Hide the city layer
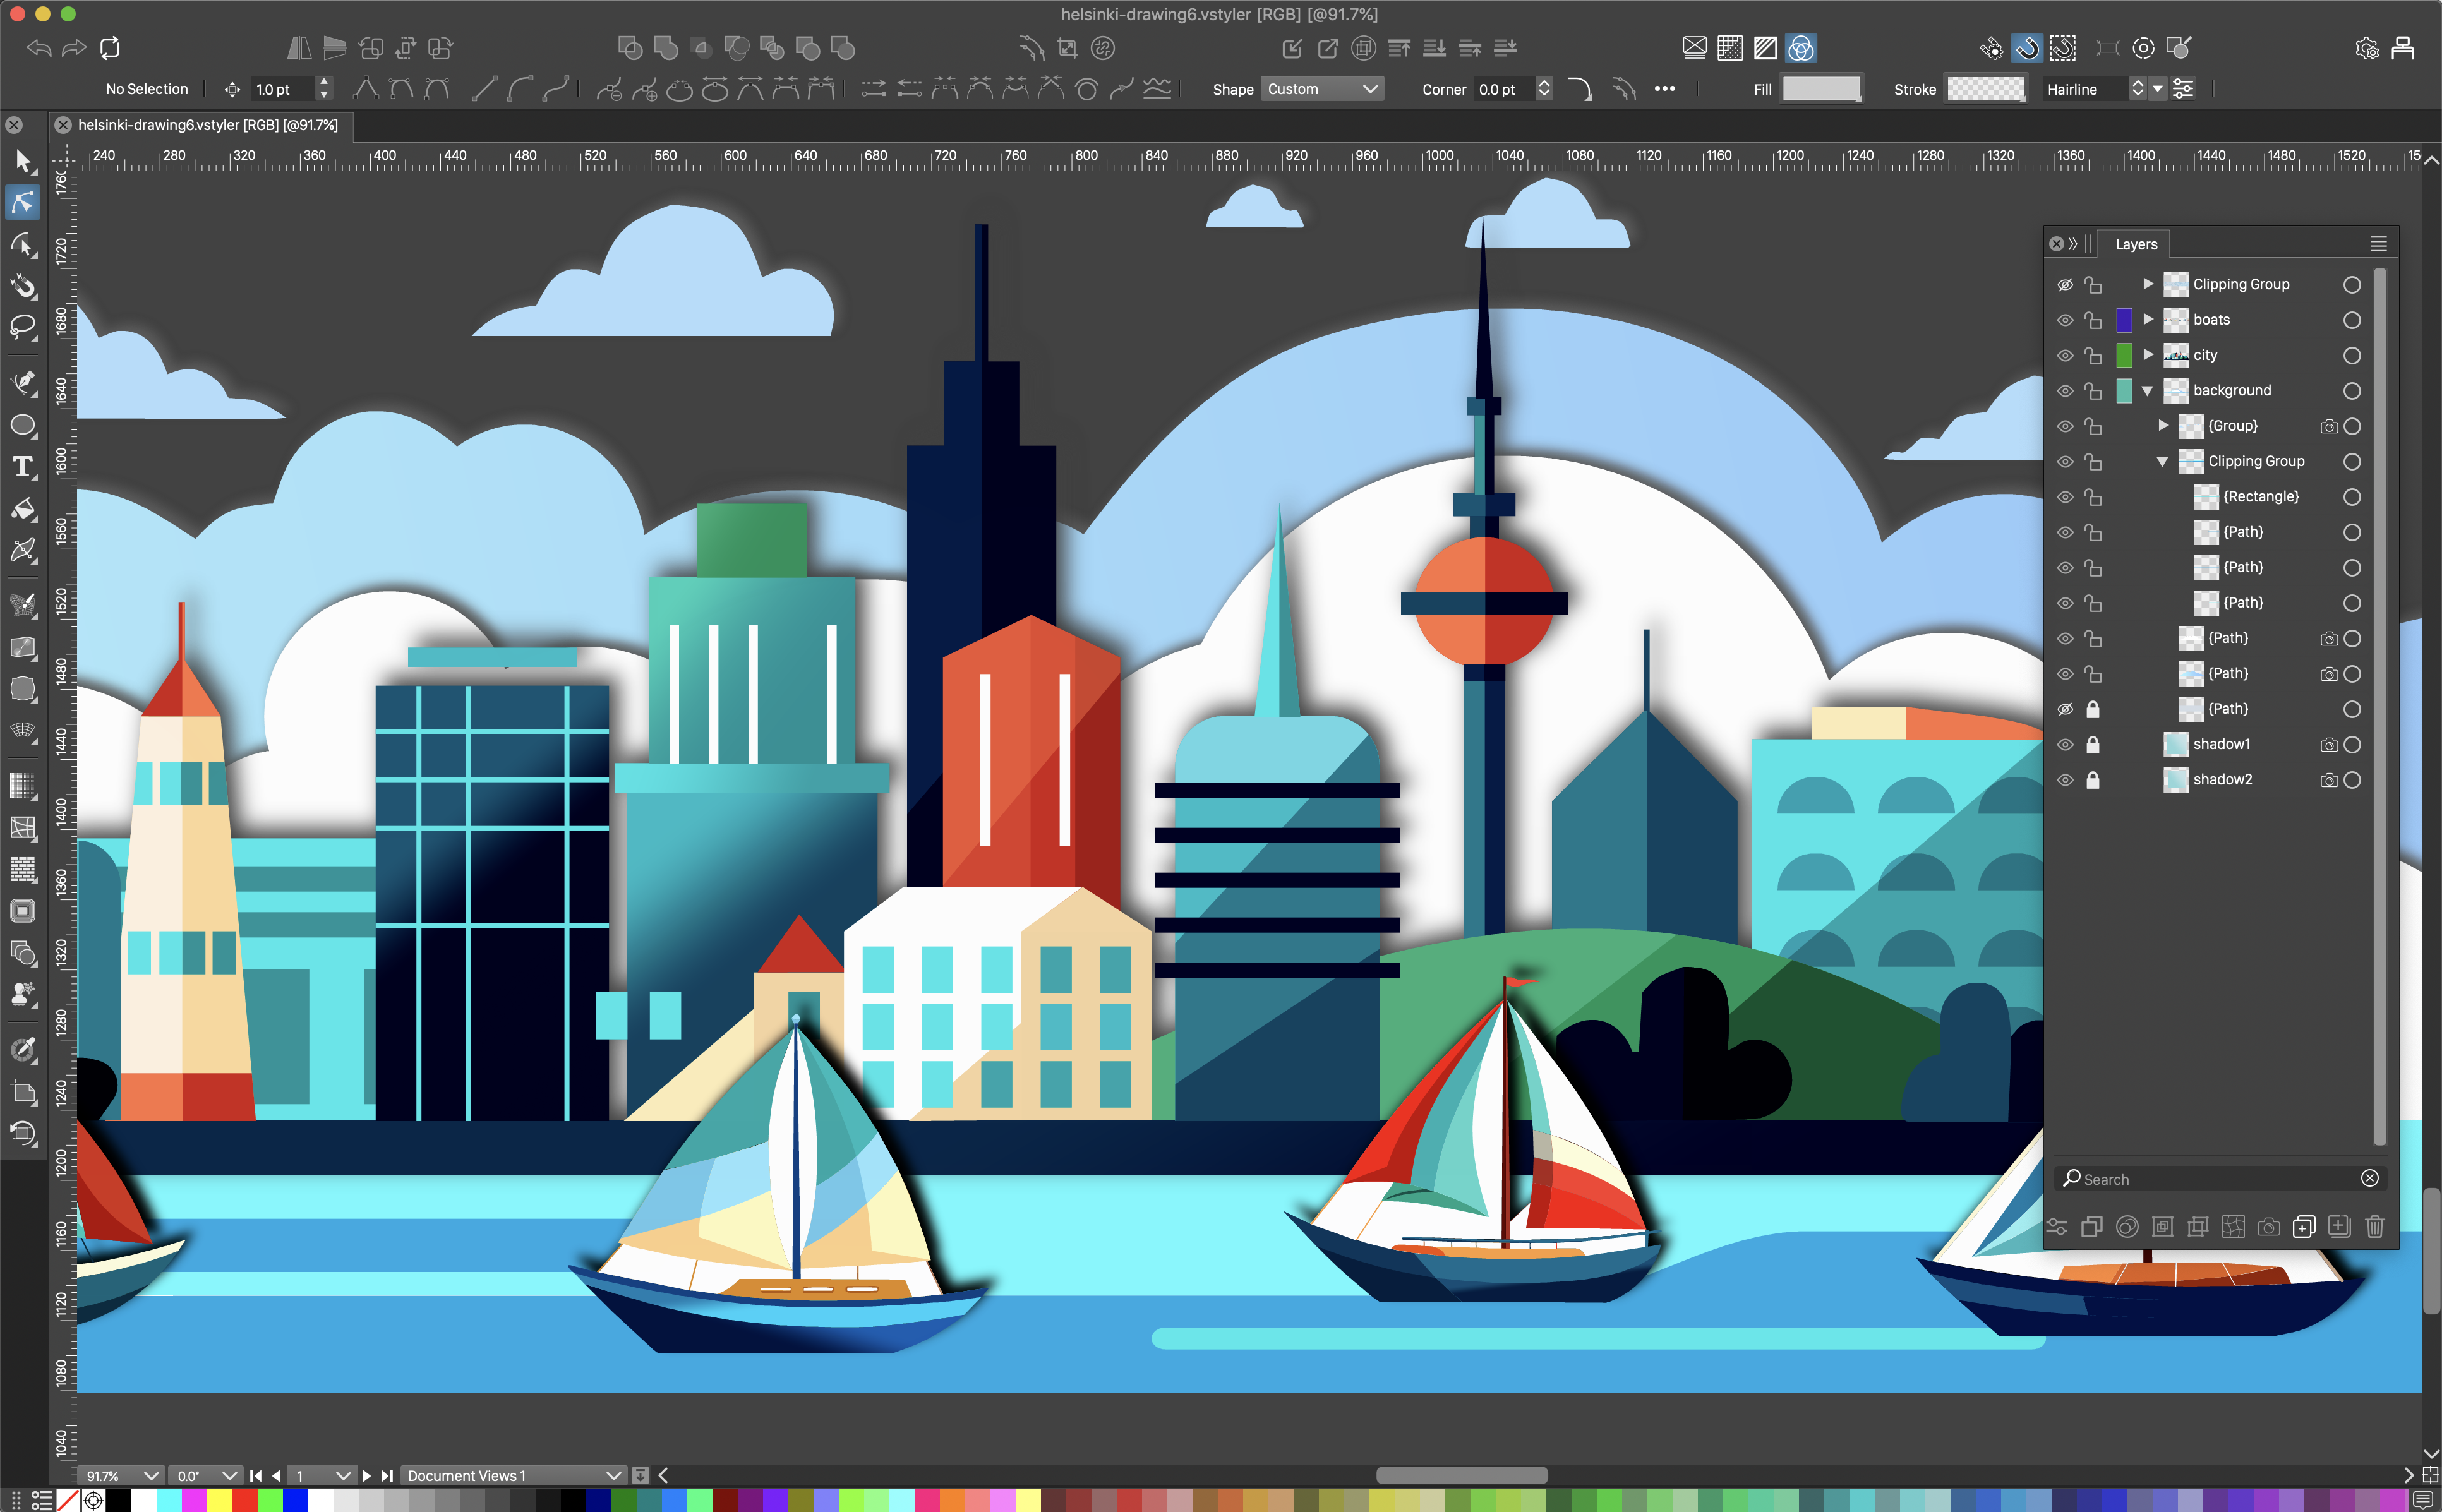The width and height of the screenshot is (2442, 1512). 2065,355
